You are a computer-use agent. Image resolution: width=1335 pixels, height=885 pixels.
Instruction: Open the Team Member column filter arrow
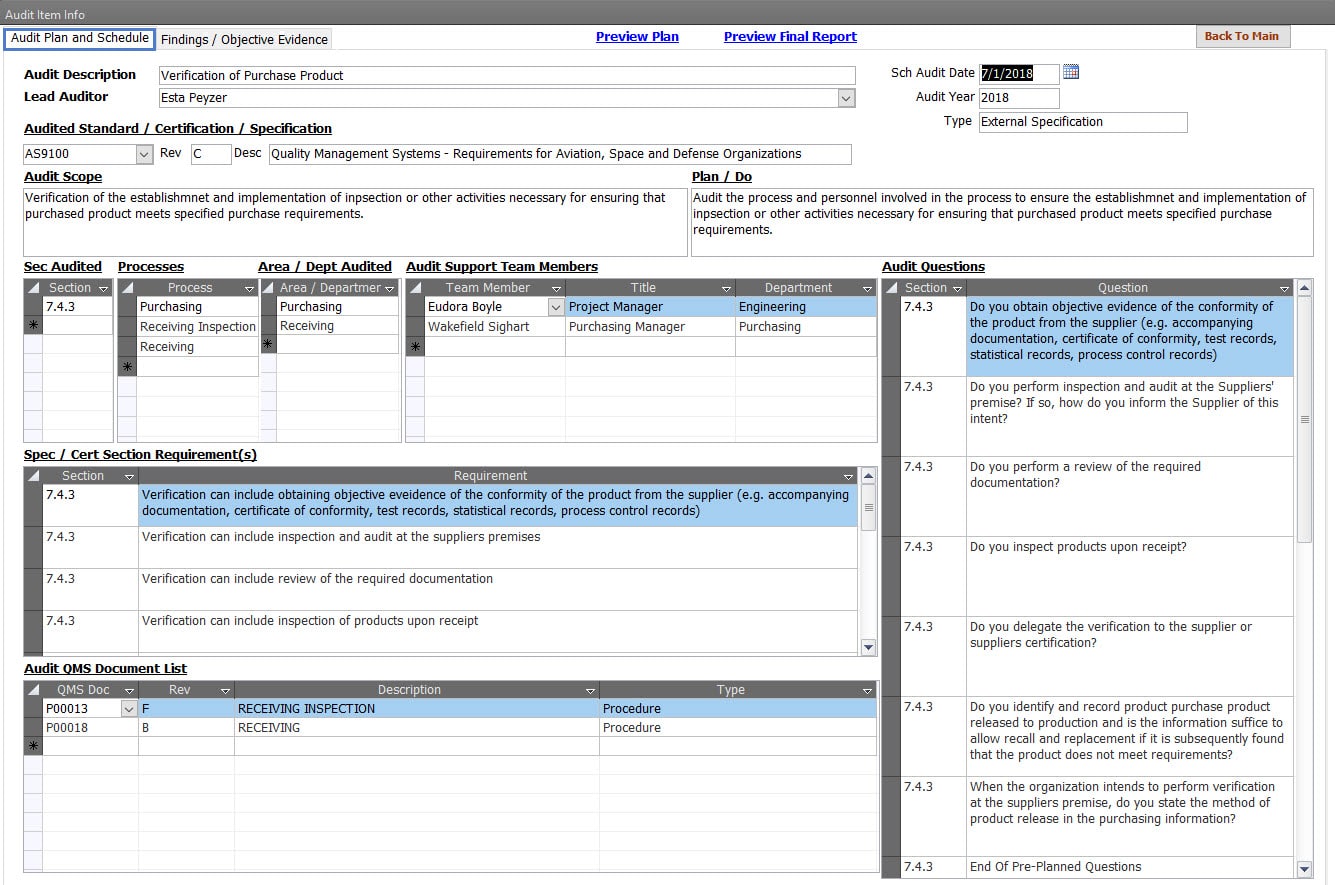click(556, 288)
